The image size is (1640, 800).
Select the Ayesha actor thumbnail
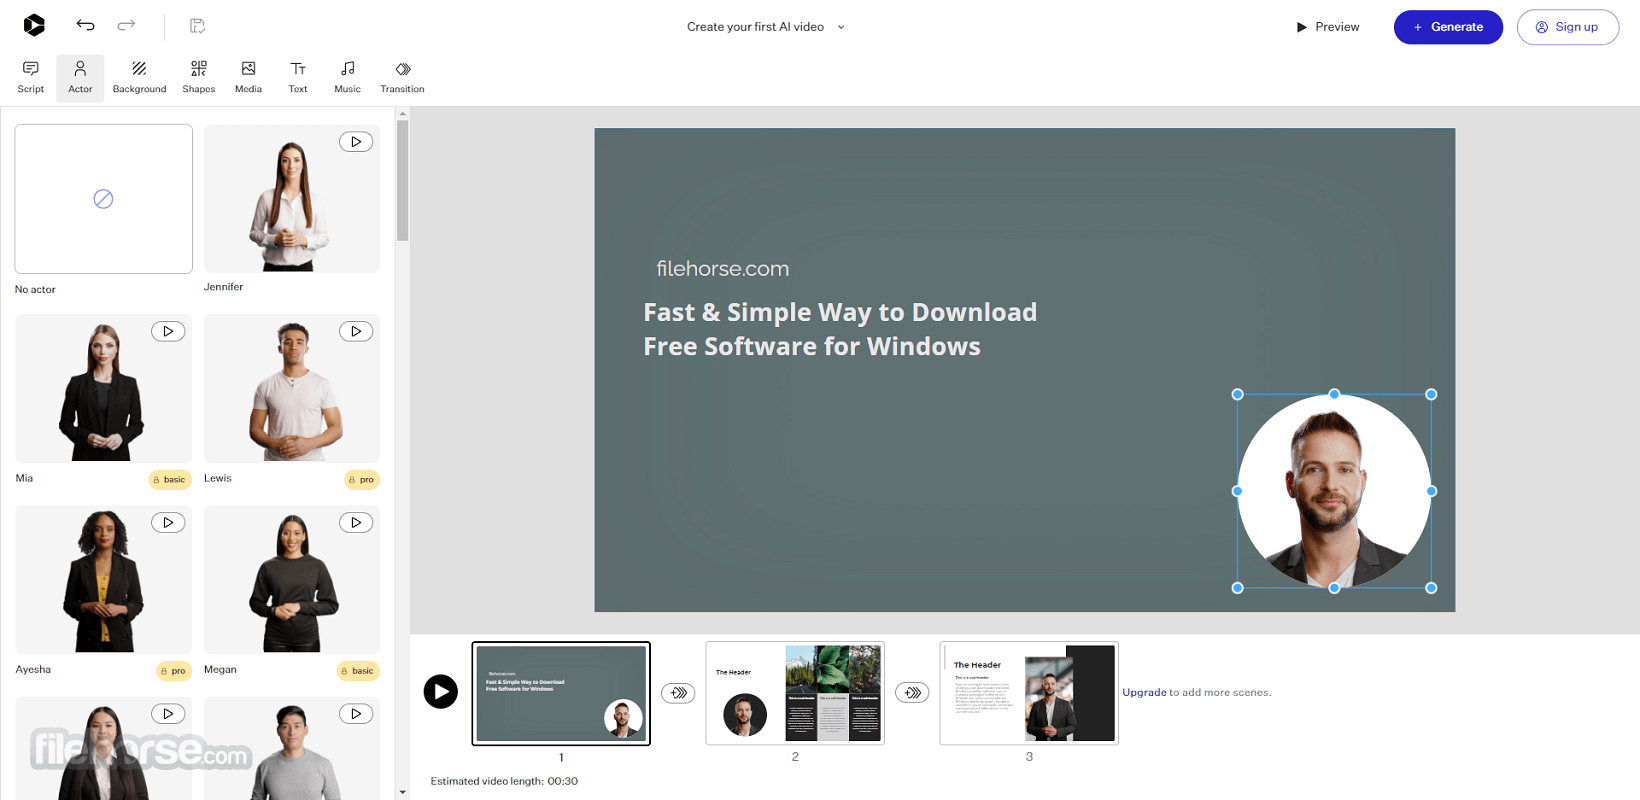click(104, 579)
